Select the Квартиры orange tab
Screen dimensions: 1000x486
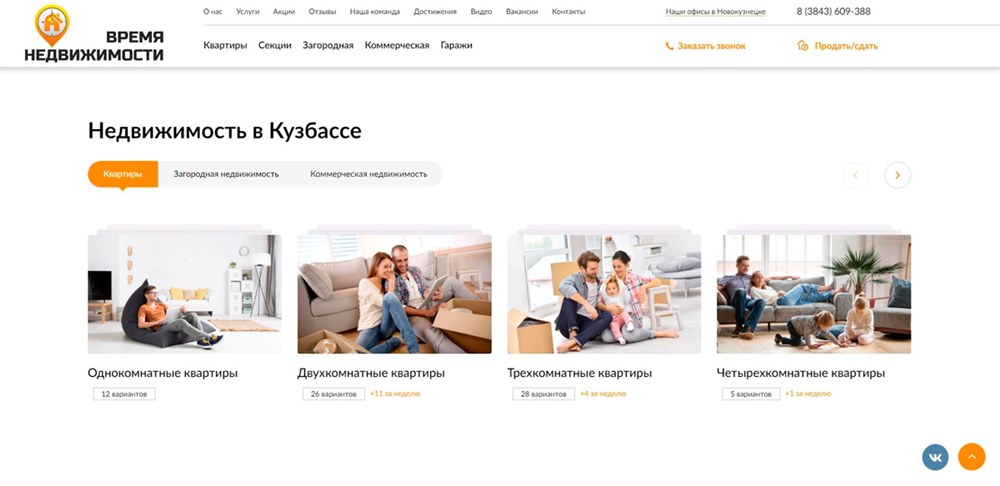tap(123, 174)
